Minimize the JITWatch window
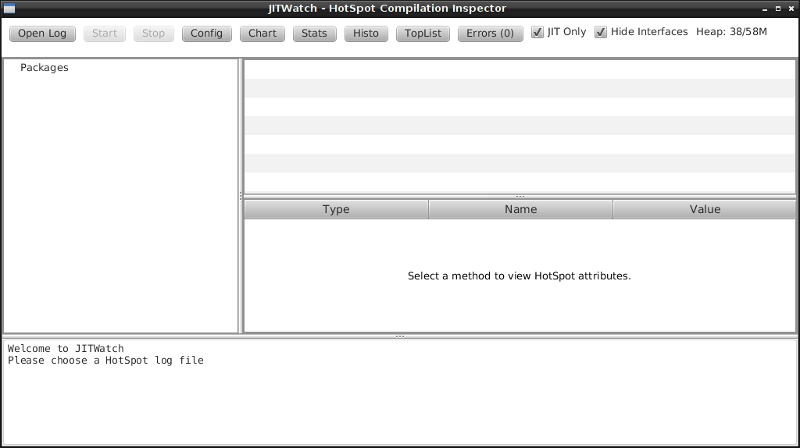 point(764,9)
